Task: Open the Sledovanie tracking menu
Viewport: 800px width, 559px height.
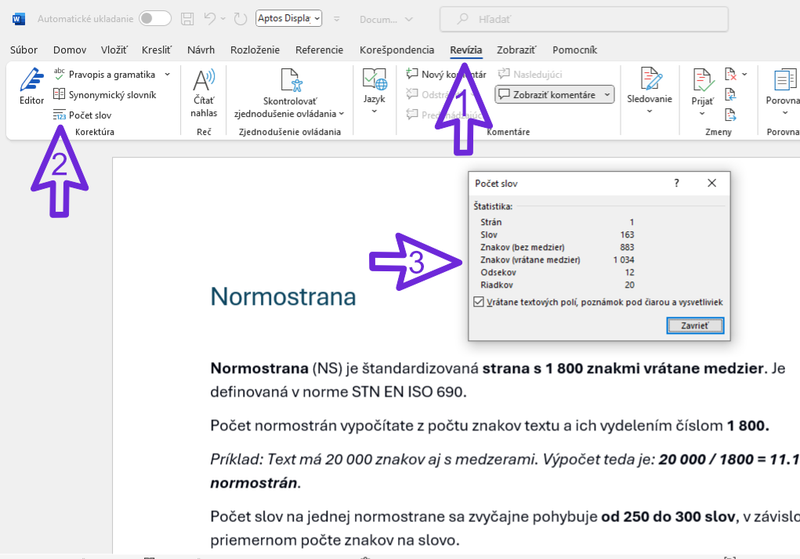Action: click(x=649, y=92)
